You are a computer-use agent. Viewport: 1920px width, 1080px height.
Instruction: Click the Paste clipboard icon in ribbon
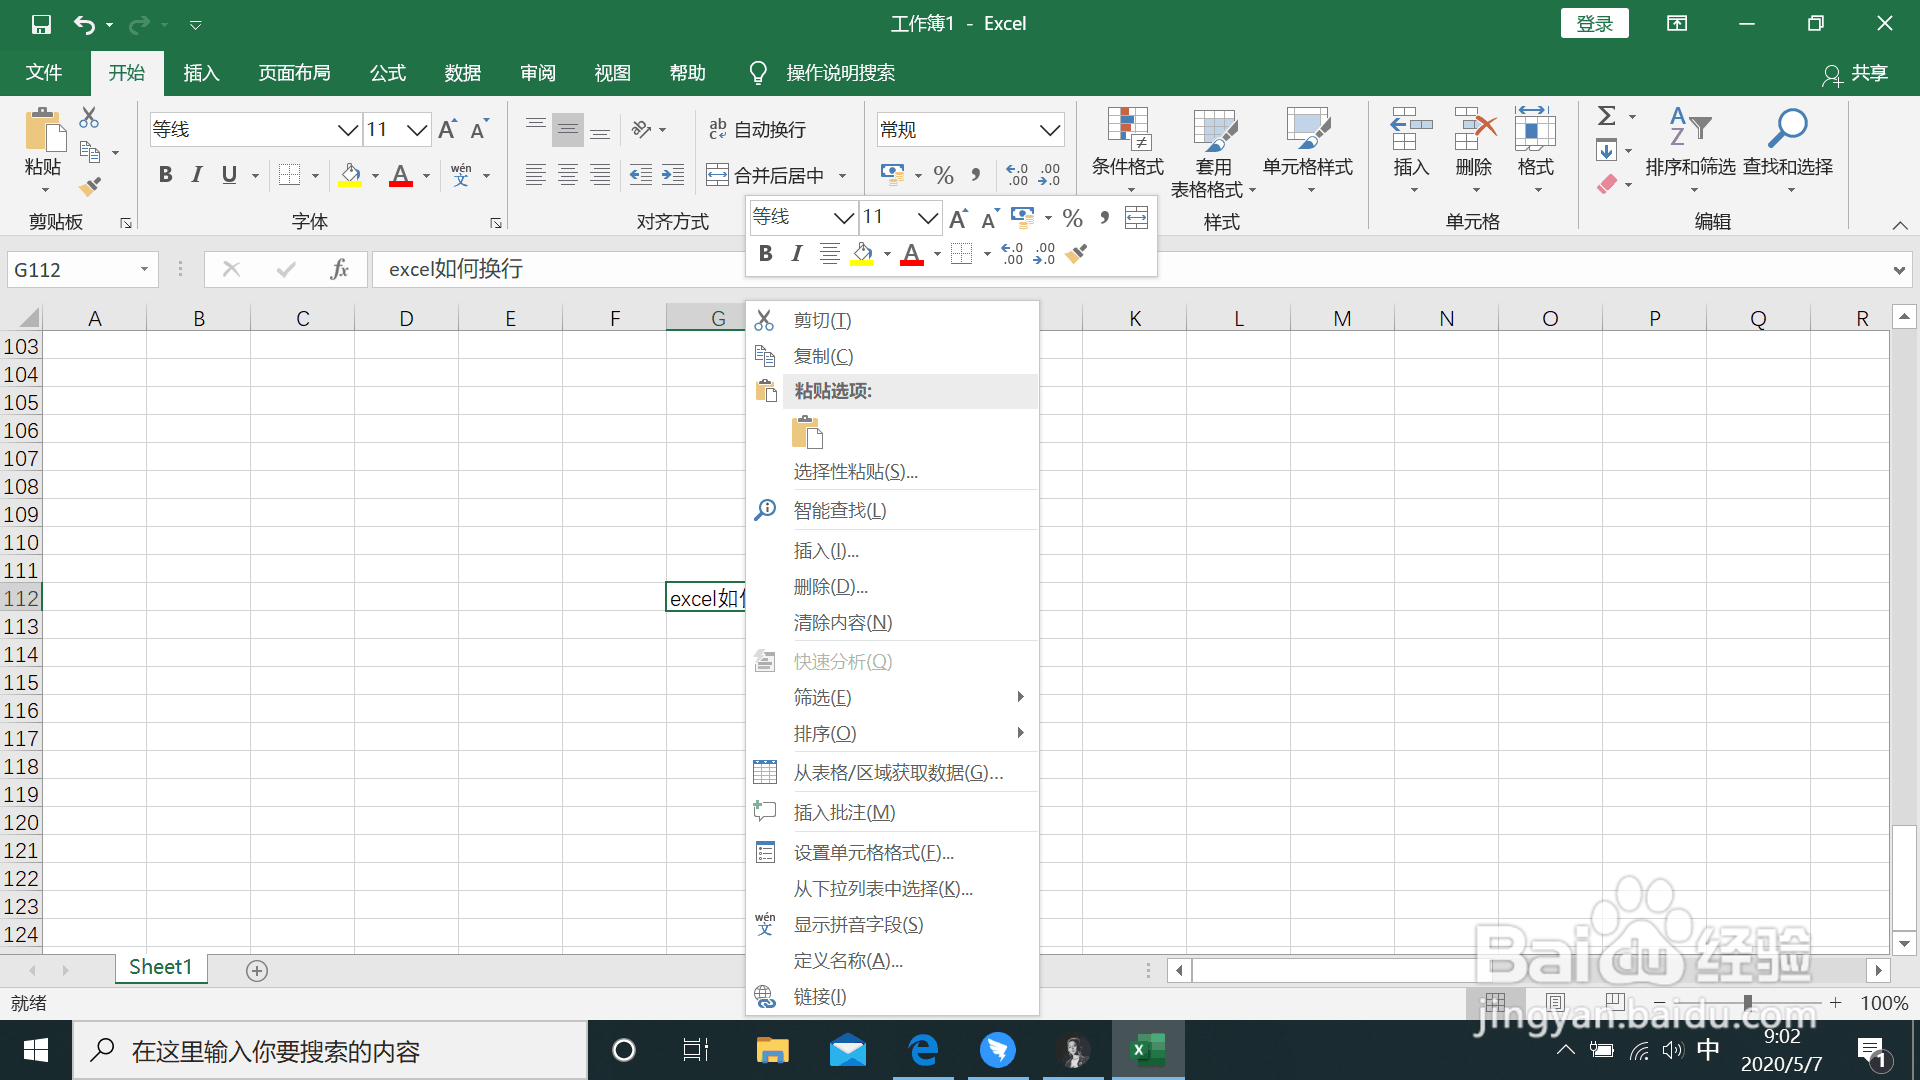tap(43, 131)
